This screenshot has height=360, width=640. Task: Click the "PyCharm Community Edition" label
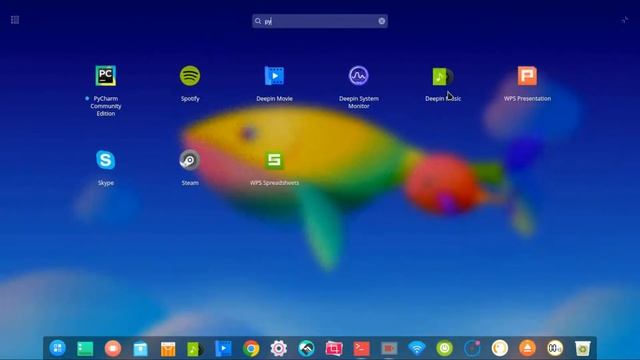106,106
